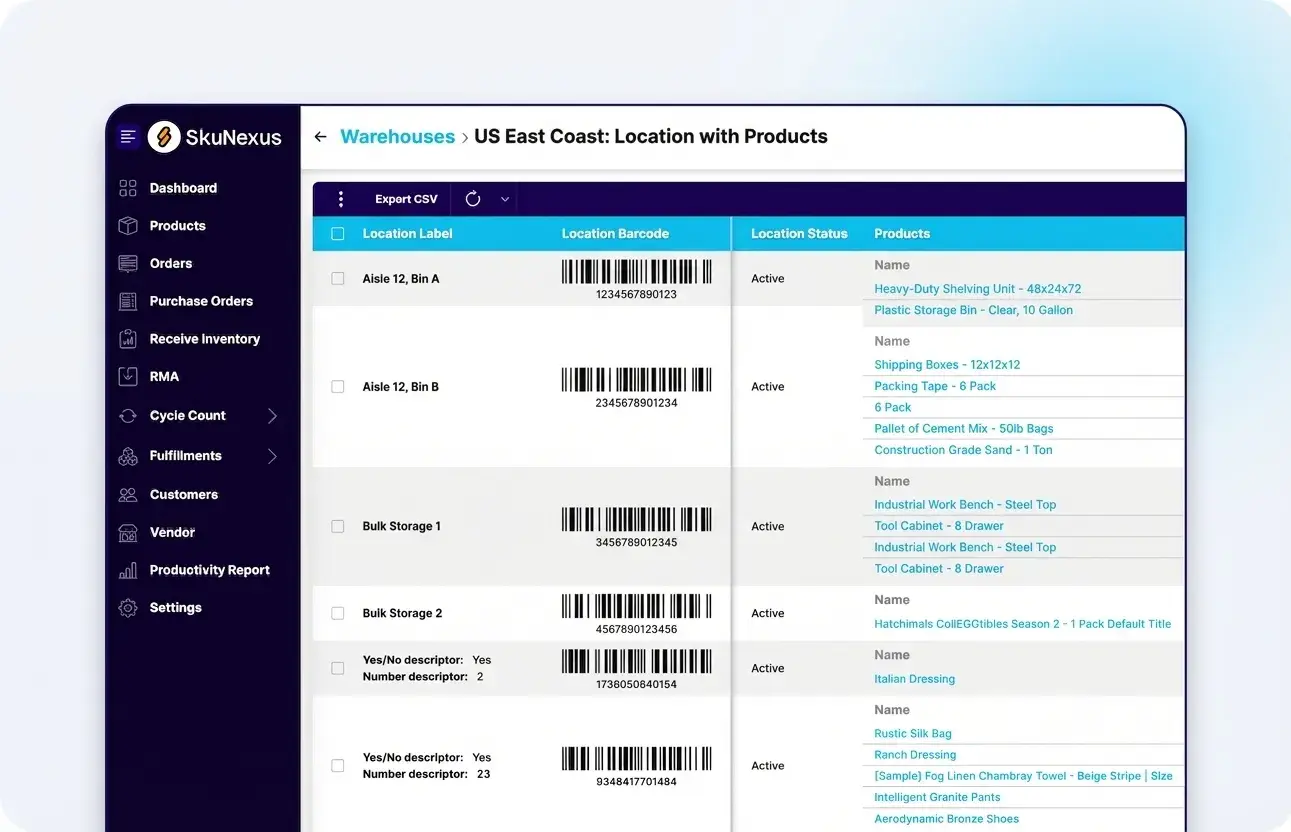Toggle the select-all checkbox in table header

(x=338, y=234)
